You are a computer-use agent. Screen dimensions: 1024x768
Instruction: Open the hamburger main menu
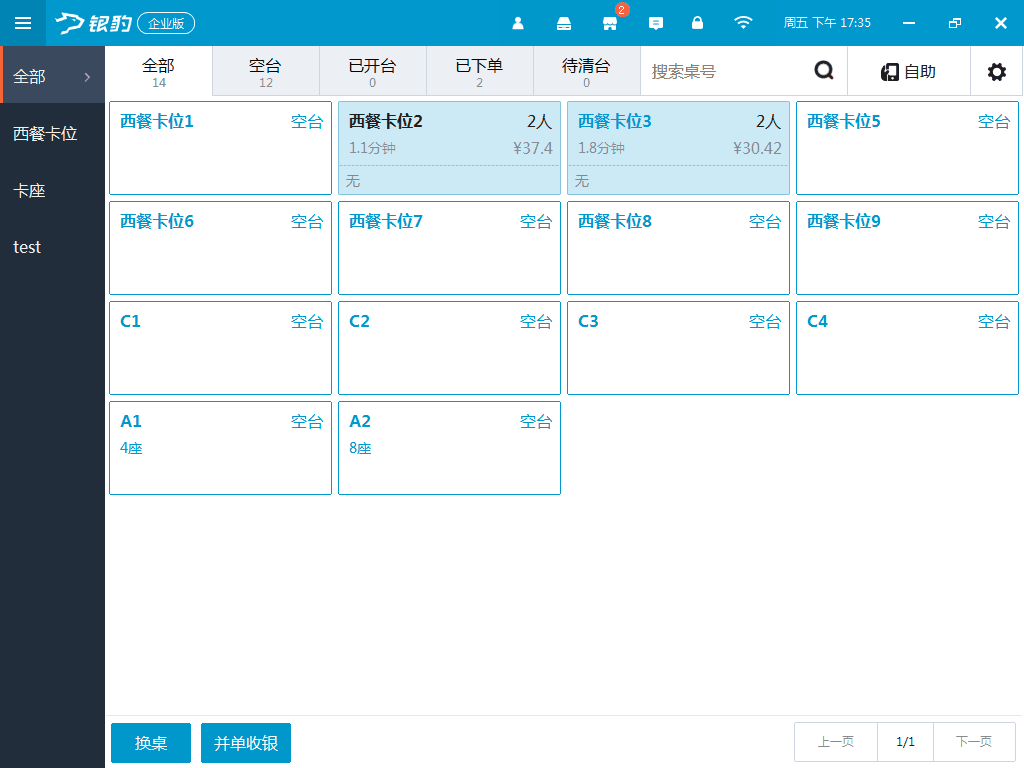coord(23,23)
